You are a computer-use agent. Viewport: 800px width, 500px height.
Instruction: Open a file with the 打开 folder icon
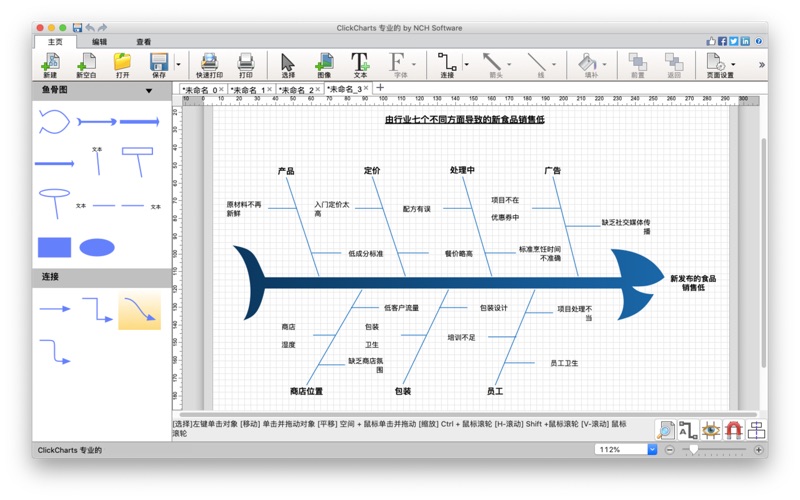(x=122, y=65)
